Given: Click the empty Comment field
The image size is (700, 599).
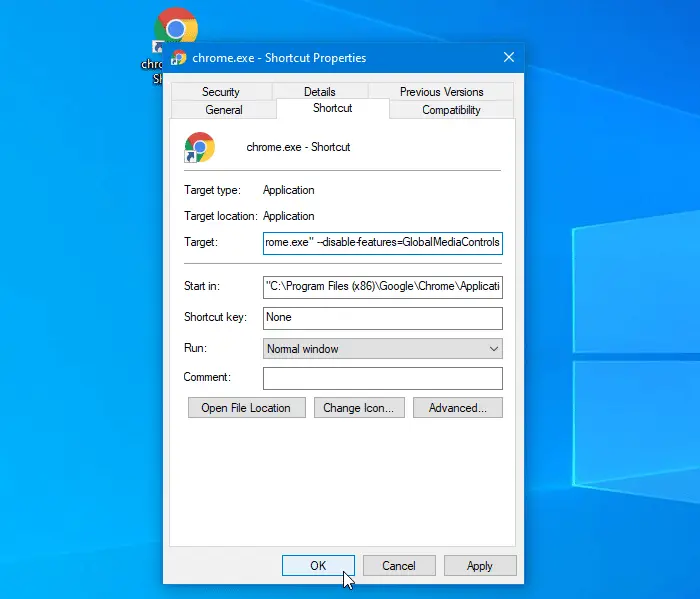Looking at the screenshot, I should (383, 379).
